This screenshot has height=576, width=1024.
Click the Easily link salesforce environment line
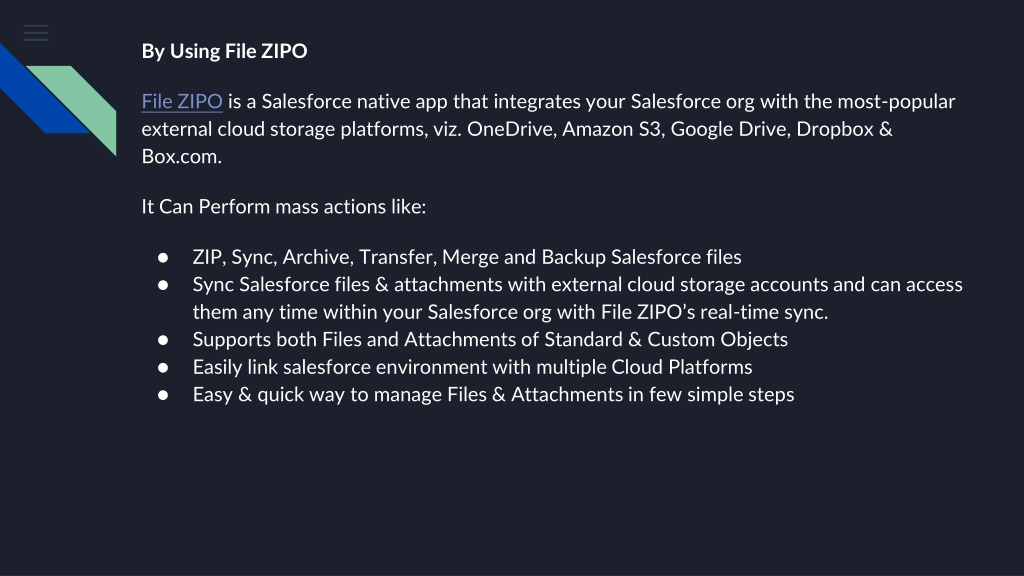(472, 367)
